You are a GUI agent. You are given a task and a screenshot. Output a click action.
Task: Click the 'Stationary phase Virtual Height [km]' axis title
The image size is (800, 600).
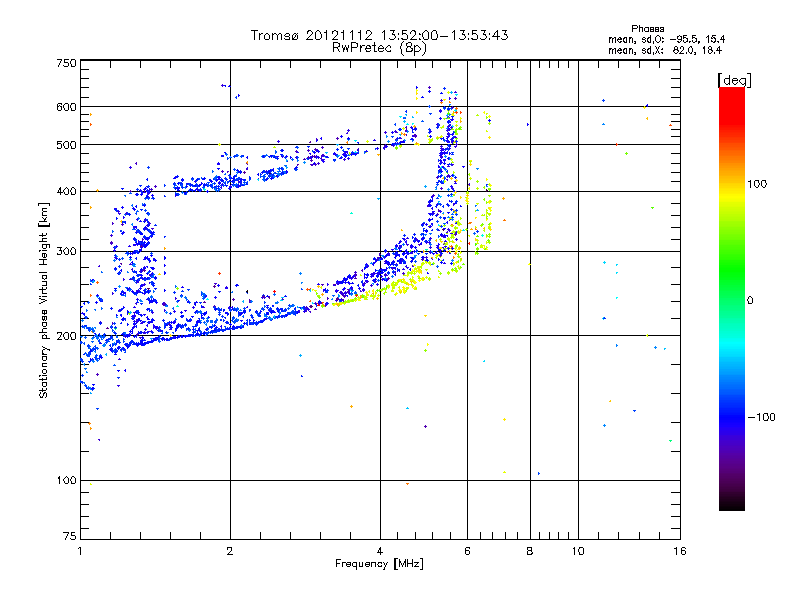pos(44,301)
